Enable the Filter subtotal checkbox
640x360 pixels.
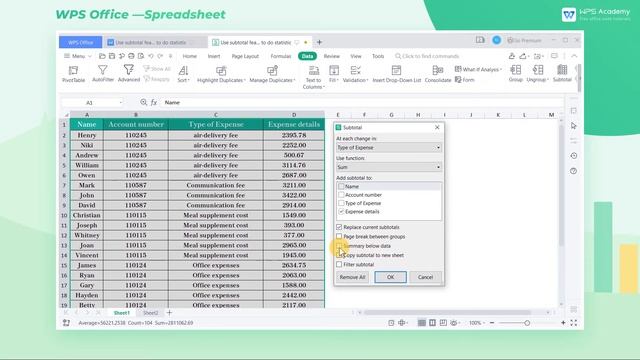click(339, 264)
